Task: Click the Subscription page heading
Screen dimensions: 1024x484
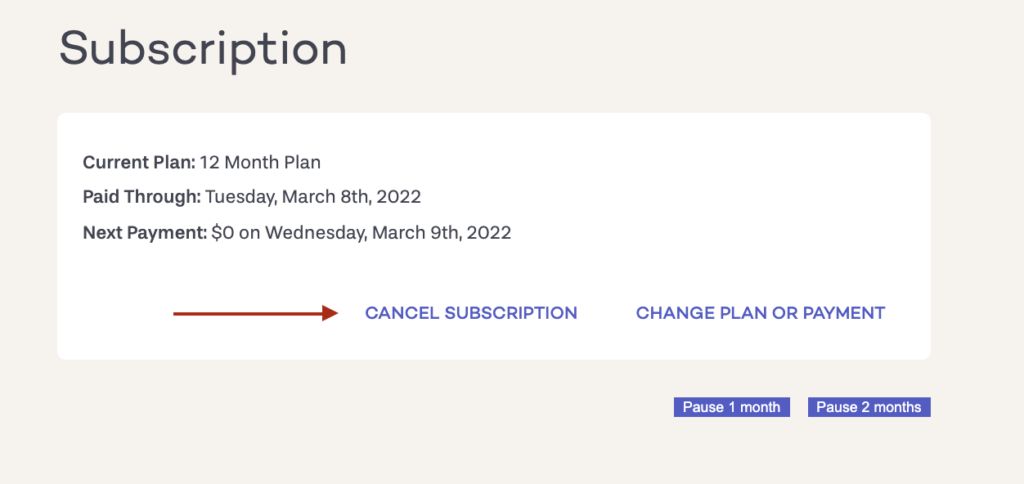Action: pyautogui.click(x=203, y=49)
